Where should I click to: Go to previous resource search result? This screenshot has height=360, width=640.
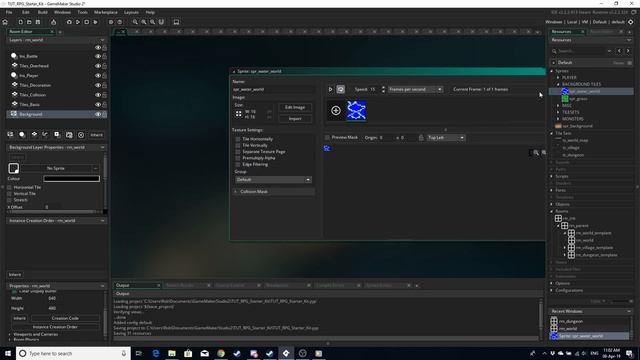coord(619,51)
